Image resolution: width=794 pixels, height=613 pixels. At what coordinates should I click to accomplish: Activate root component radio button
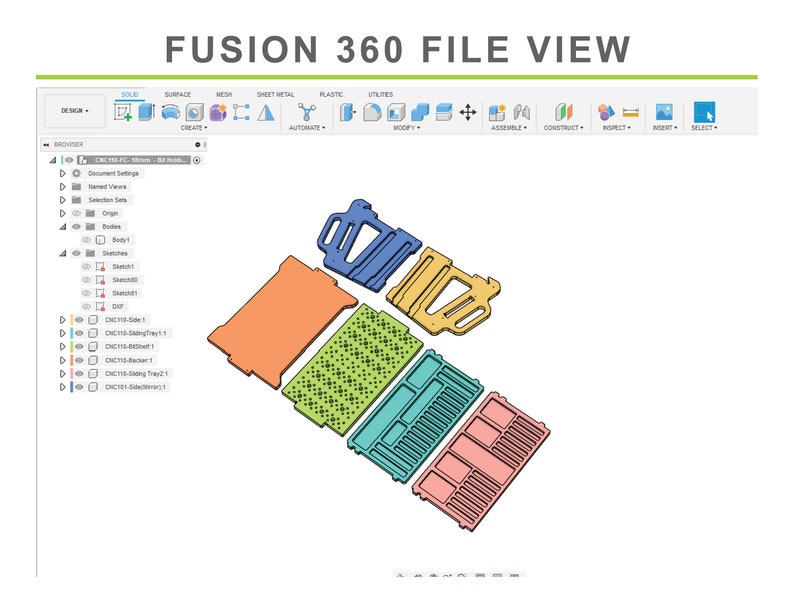click(x=196, y=160)
